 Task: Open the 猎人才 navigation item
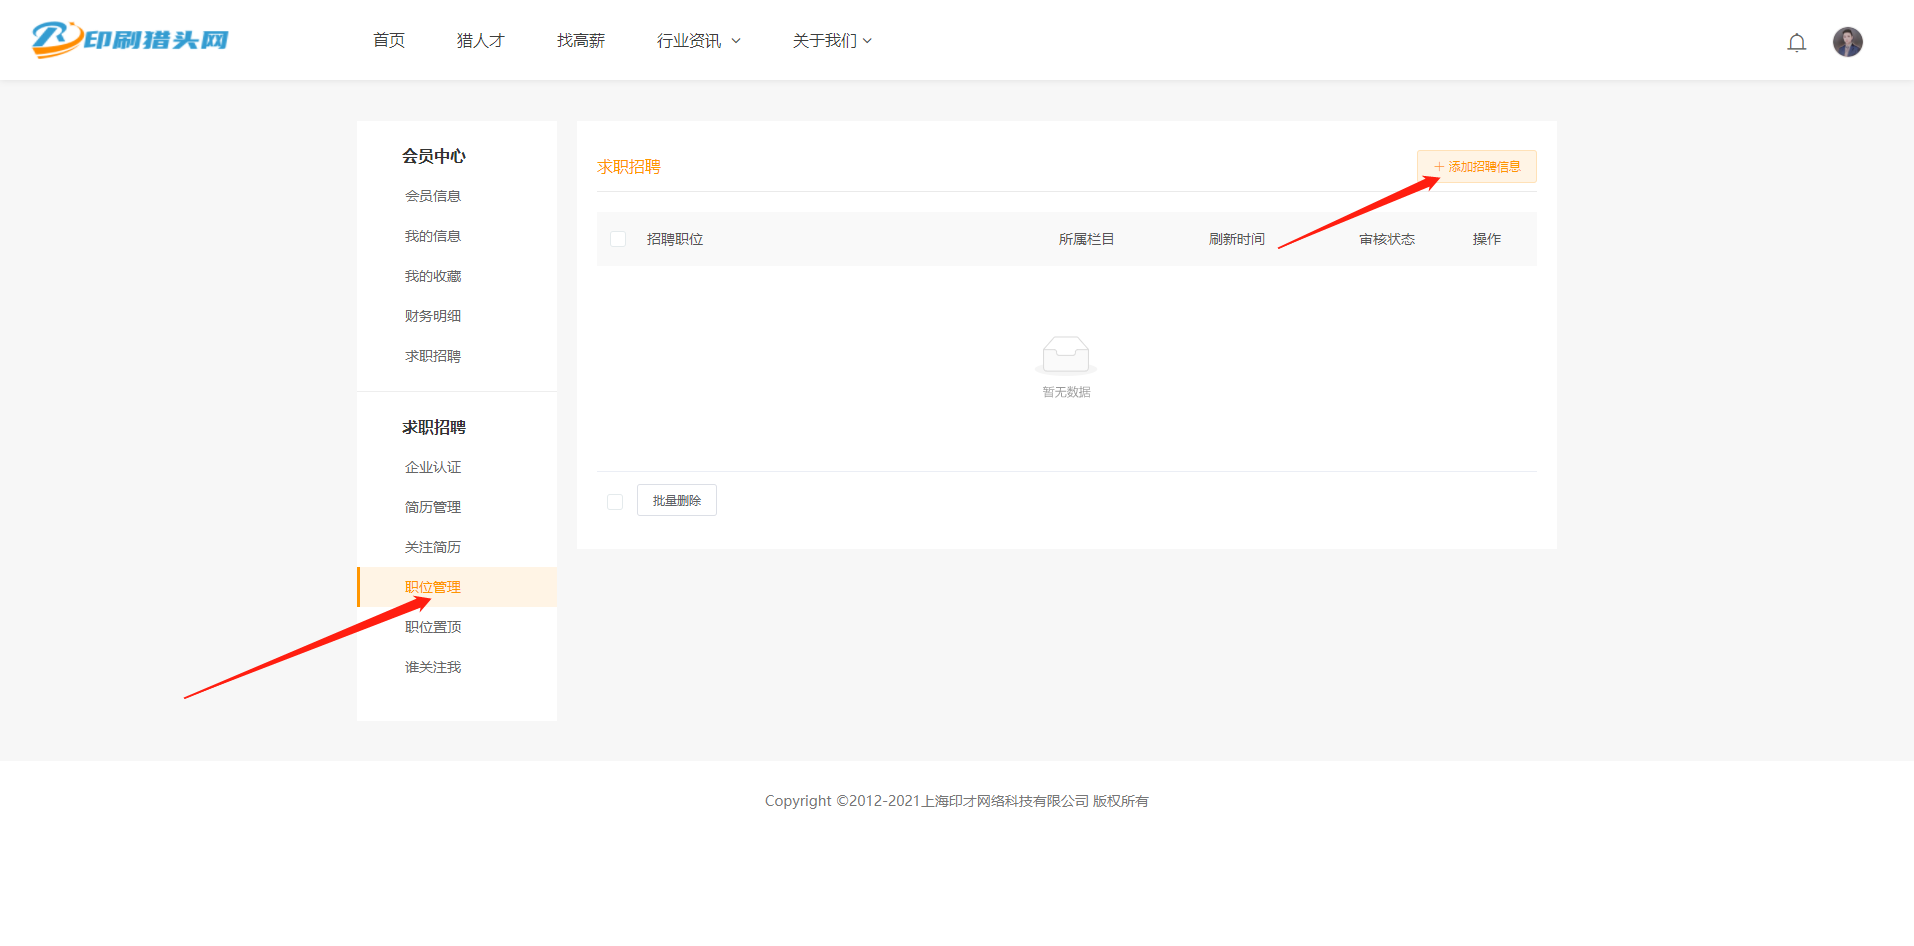pos(480,40)
